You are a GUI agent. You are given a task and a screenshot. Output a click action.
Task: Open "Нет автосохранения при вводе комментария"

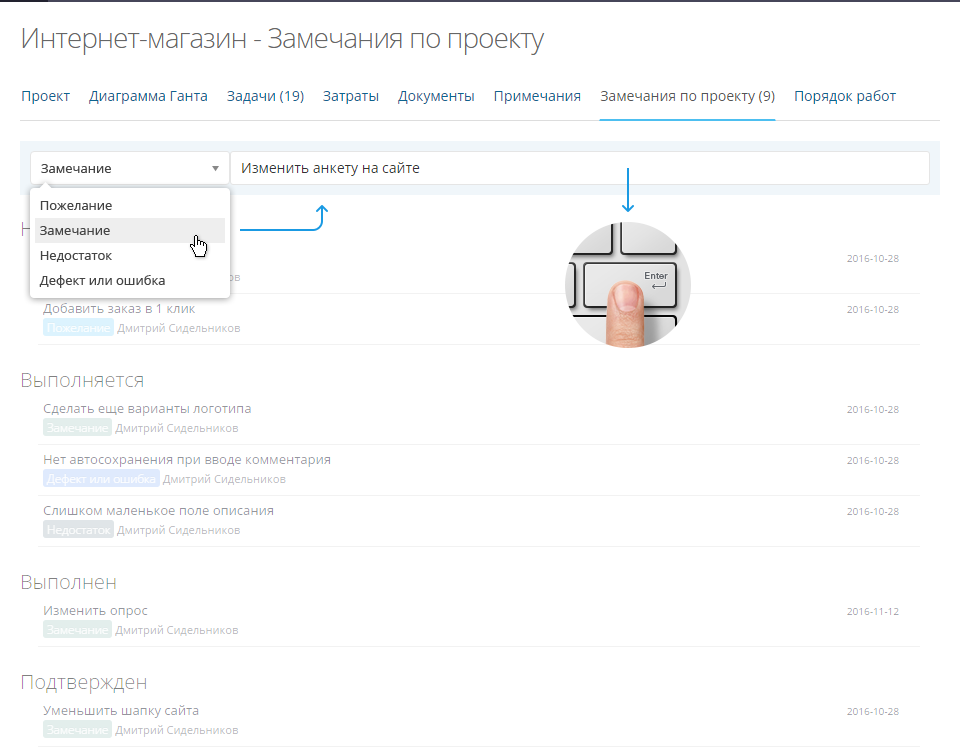186,459
